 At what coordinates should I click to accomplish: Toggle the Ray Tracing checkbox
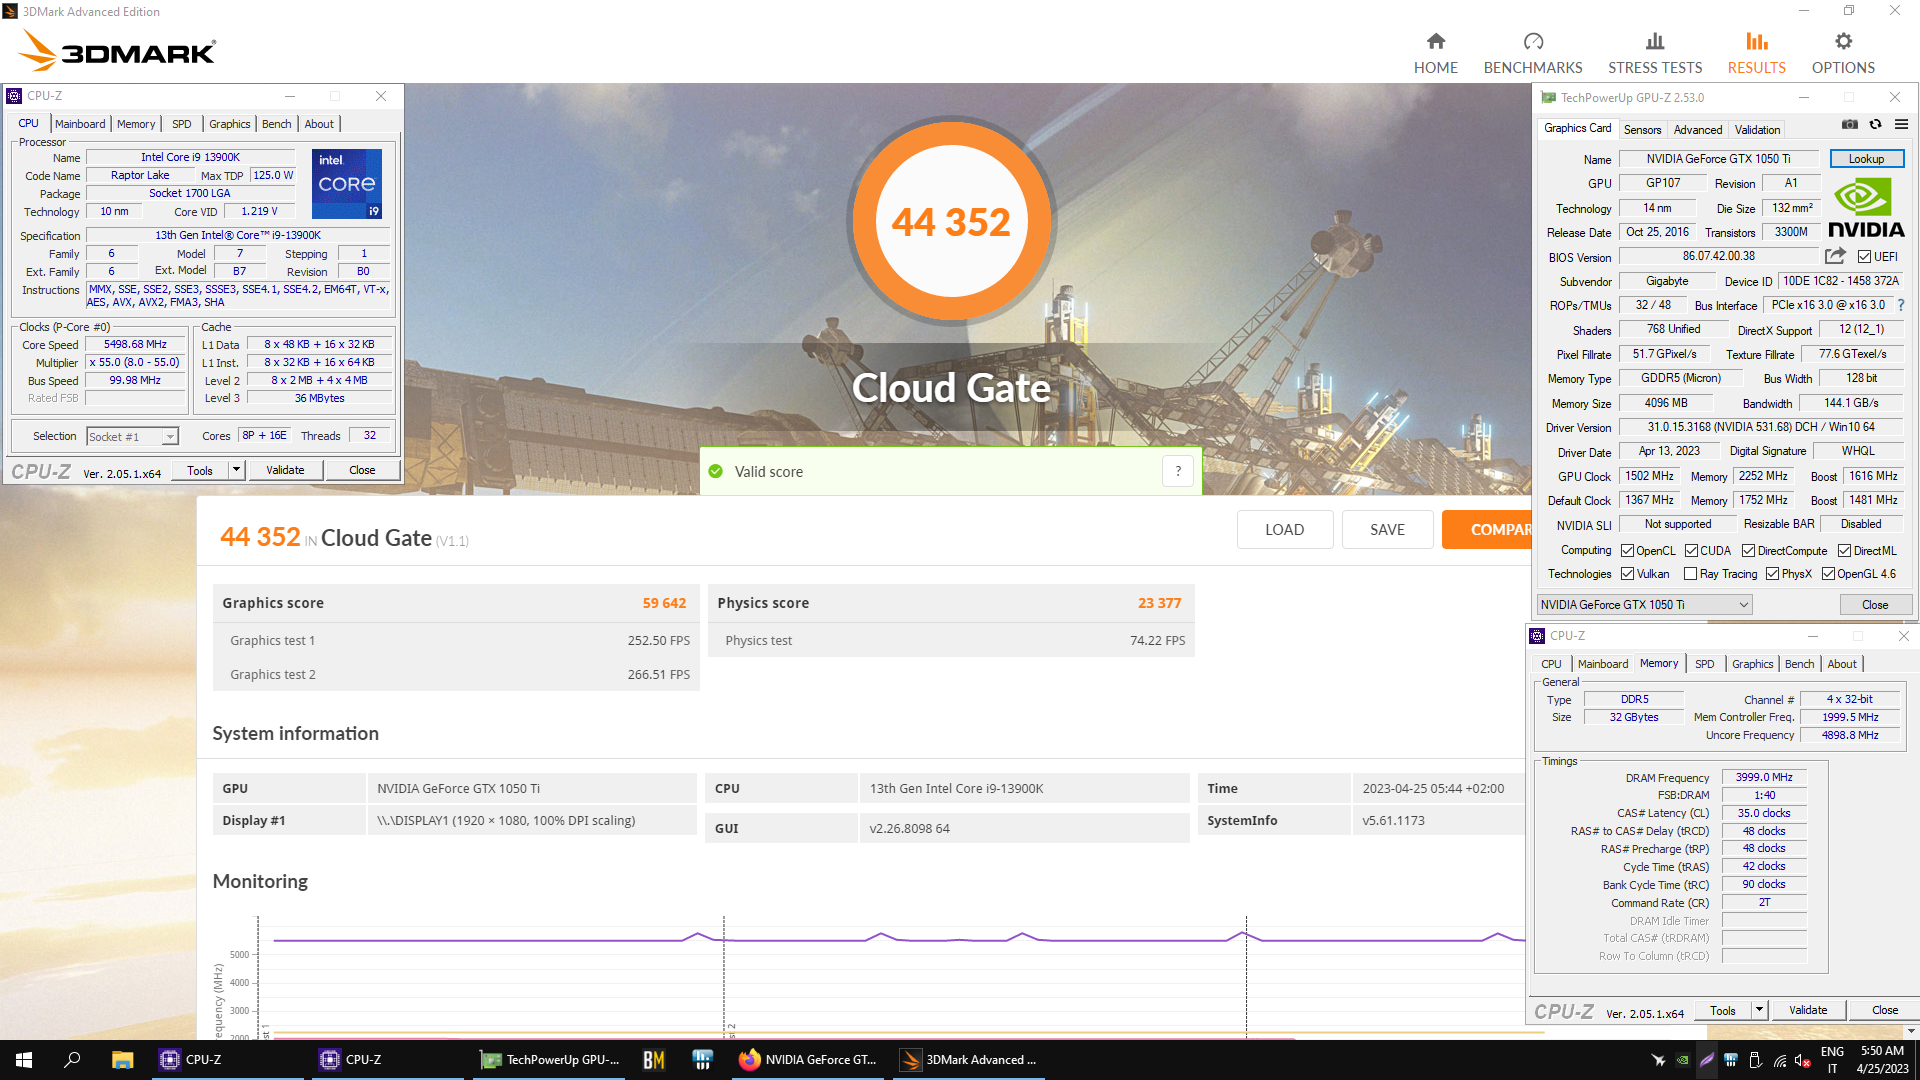coord(1690,574)
